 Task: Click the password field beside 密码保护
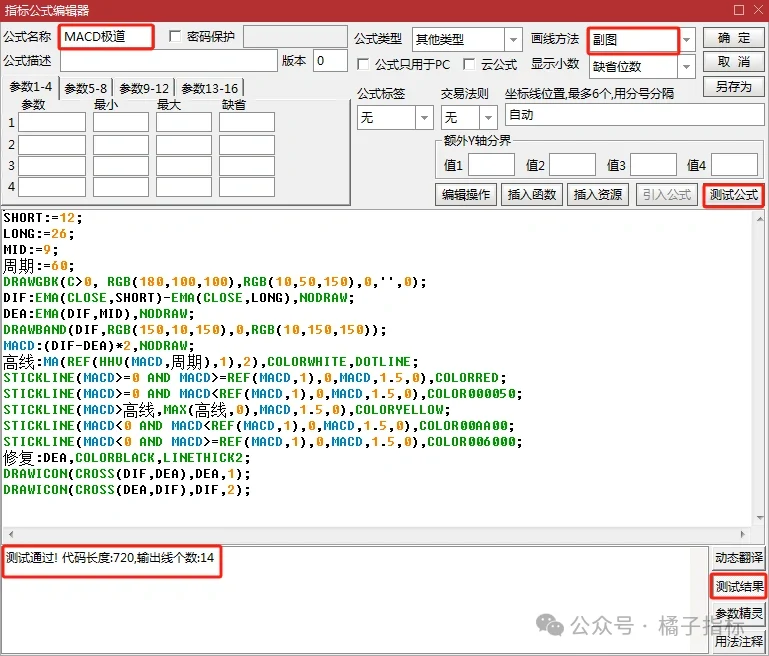295,37
